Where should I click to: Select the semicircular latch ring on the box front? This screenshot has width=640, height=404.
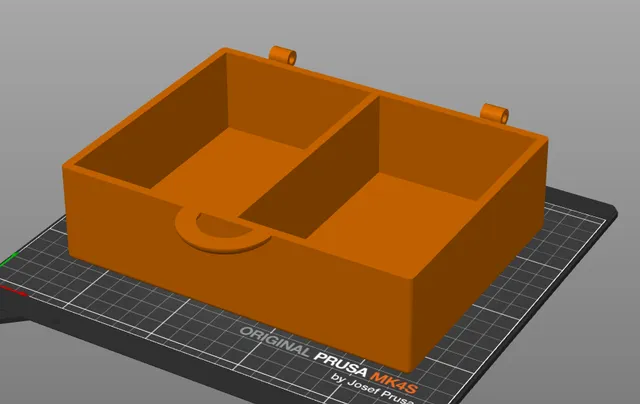click(x=223, y=232)
